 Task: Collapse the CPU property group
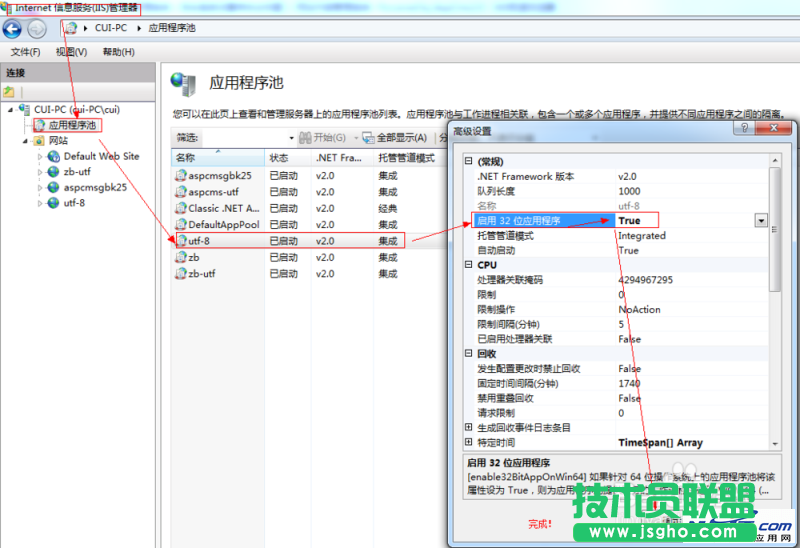tap(468, 265)
